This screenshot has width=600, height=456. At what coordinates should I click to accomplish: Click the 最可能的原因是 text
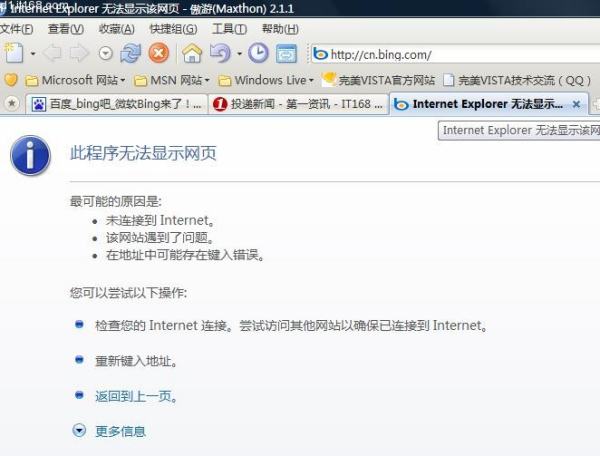tap(116, 201)
